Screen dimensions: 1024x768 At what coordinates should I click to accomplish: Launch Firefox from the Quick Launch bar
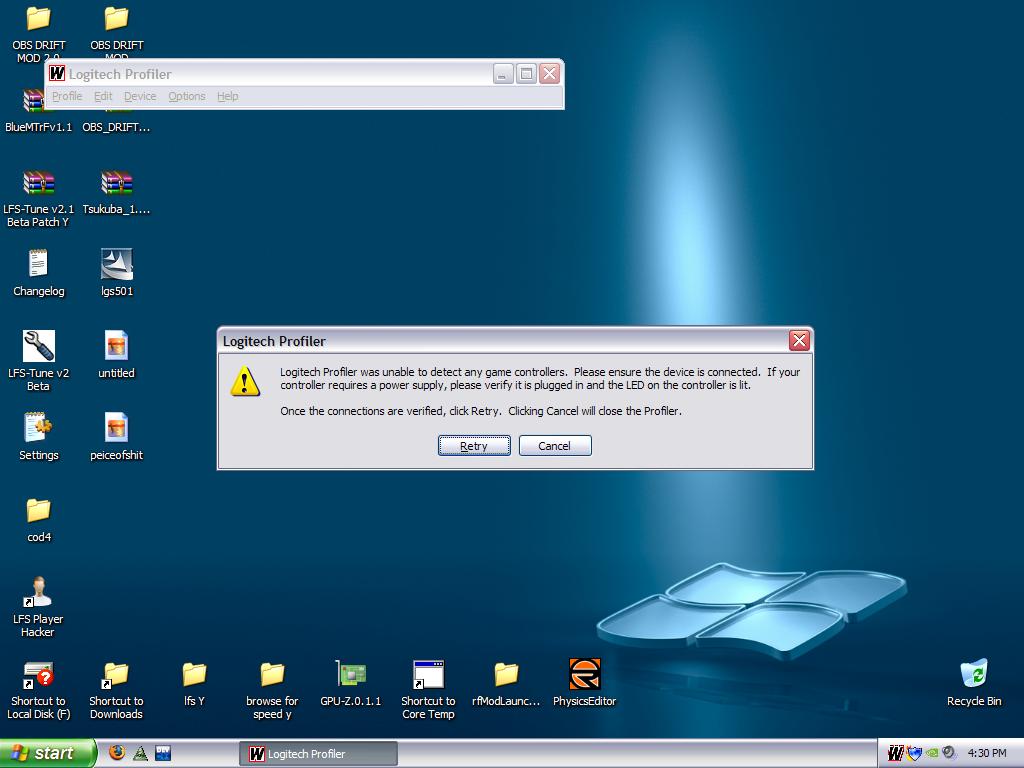pos(117,752)
